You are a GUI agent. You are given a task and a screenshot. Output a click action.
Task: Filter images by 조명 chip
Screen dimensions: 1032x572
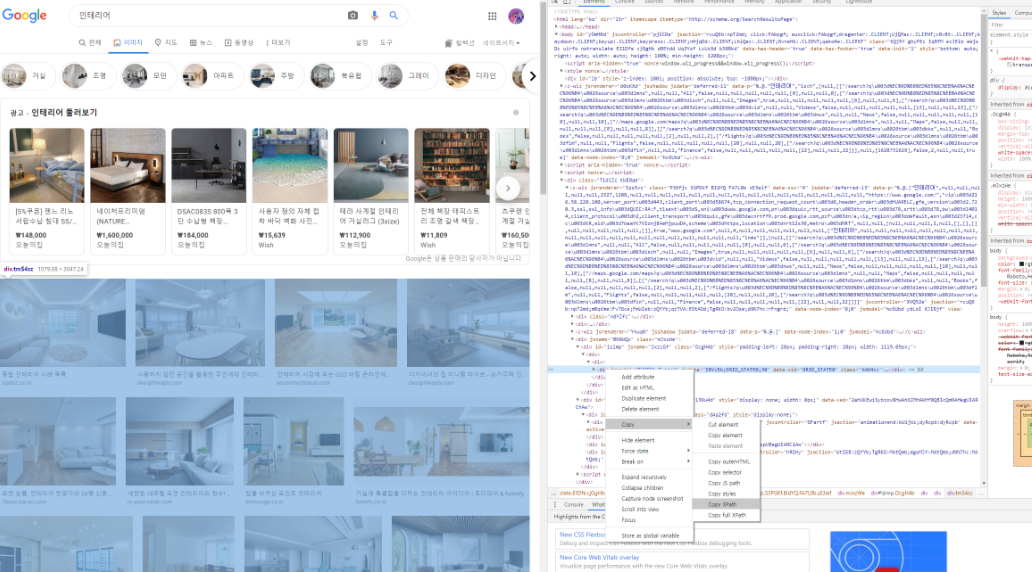[x=88, y=76]
